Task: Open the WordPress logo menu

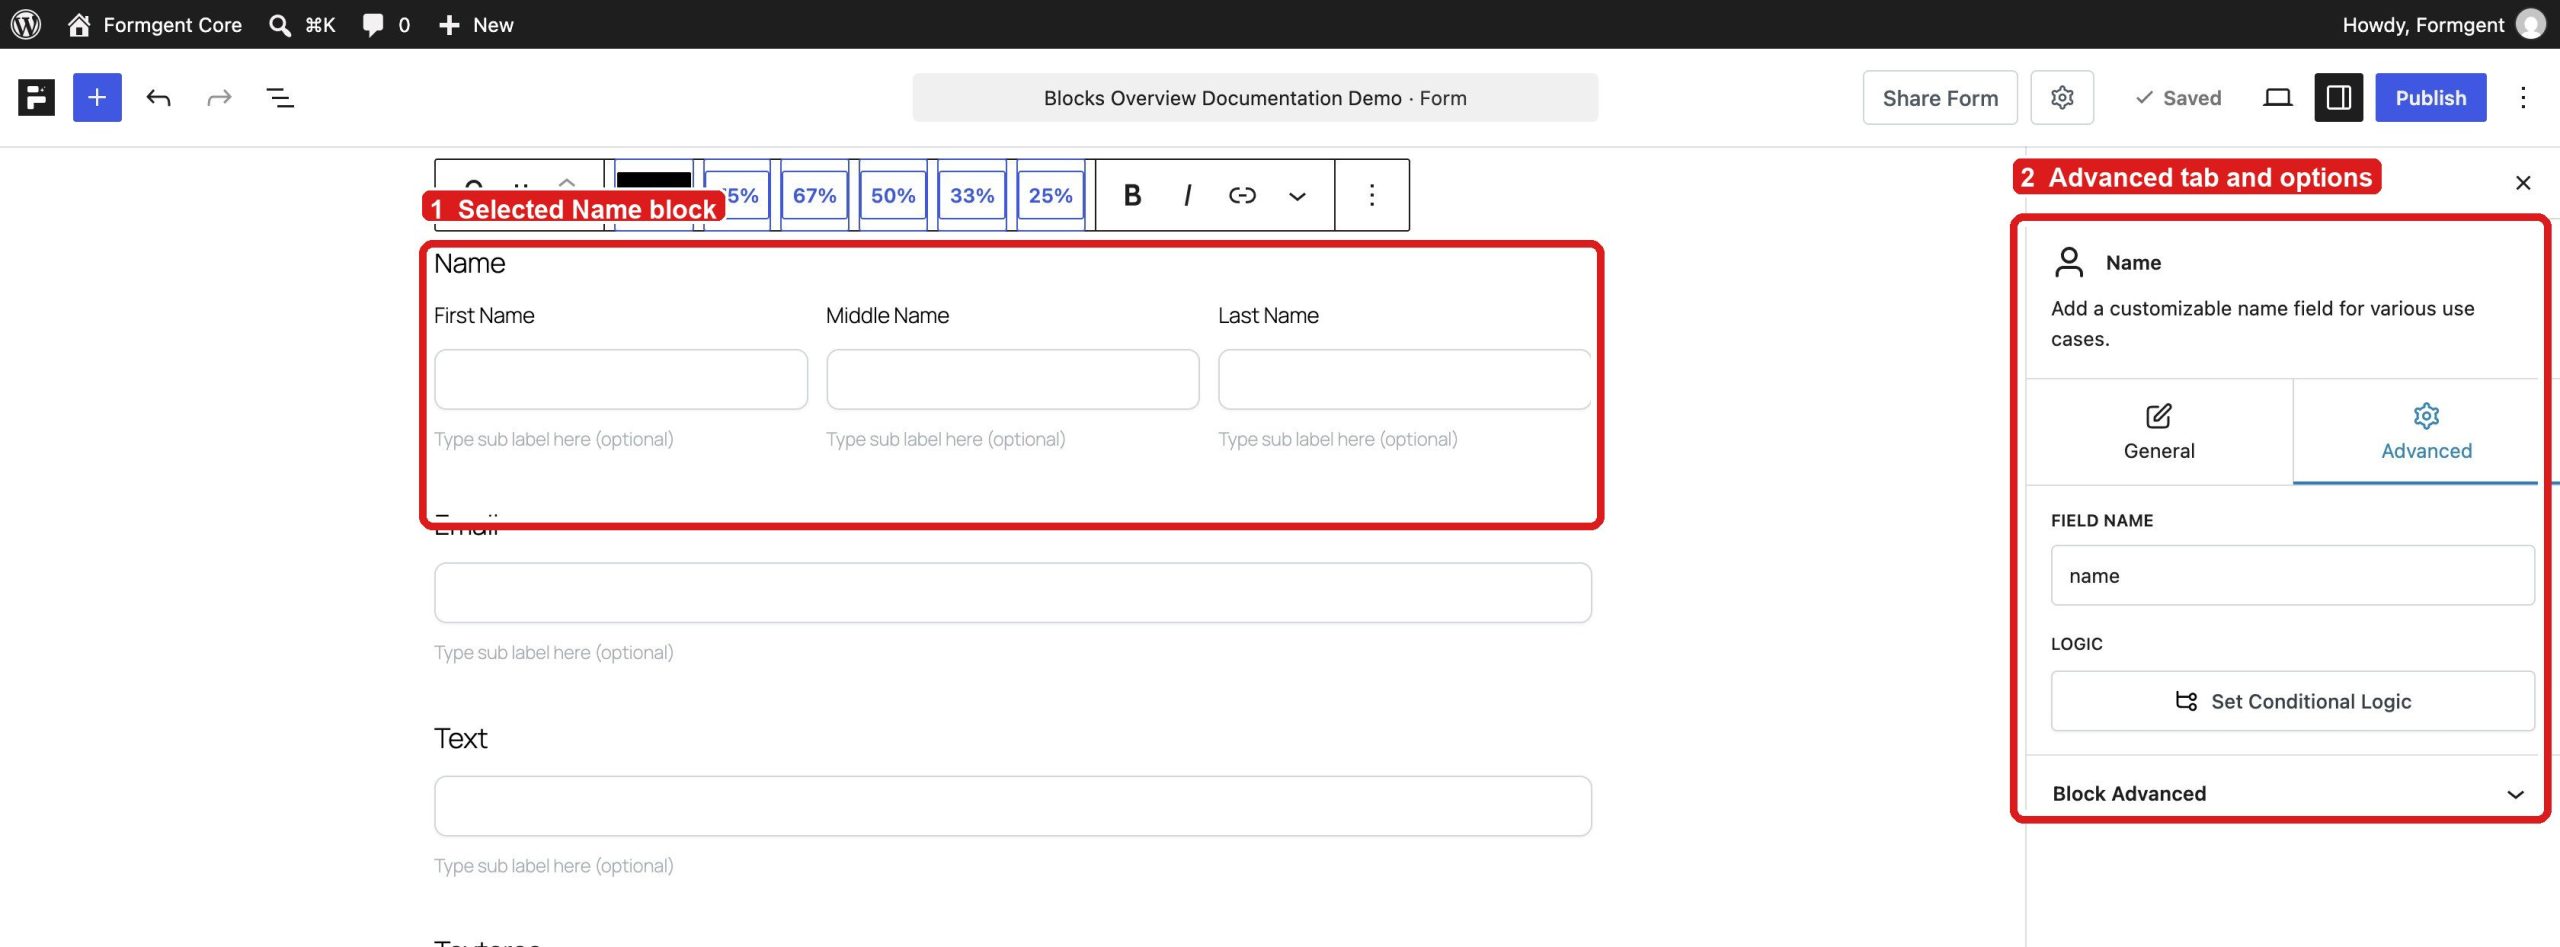Action: coord(26,24)
